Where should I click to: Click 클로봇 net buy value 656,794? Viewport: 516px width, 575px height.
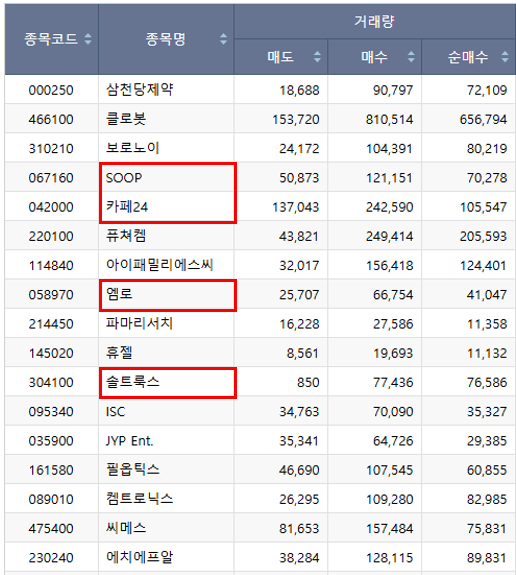(483, 120)
